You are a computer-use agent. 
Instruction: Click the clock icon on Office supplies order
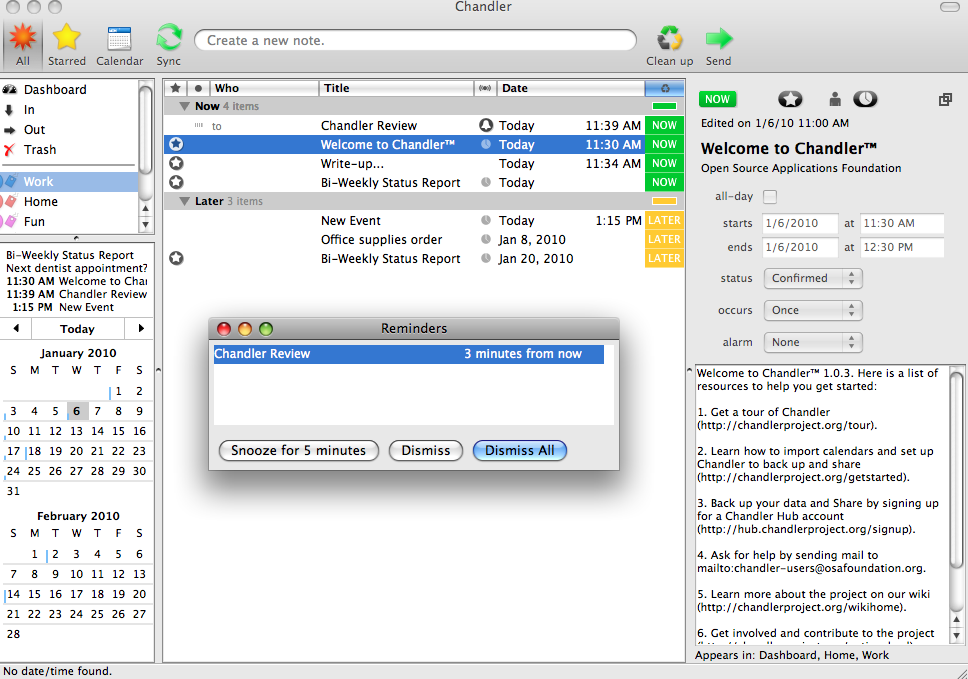pyautogui.click(x=486, y=240)
